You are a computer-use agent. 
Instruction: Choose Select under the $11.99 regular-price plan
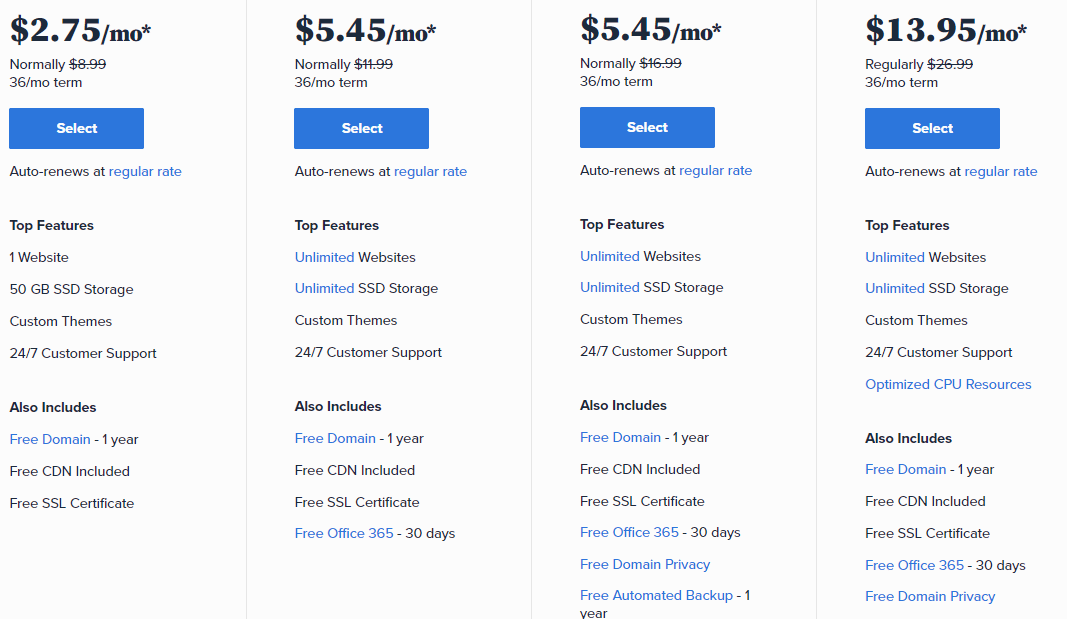(x=361, y=129)
